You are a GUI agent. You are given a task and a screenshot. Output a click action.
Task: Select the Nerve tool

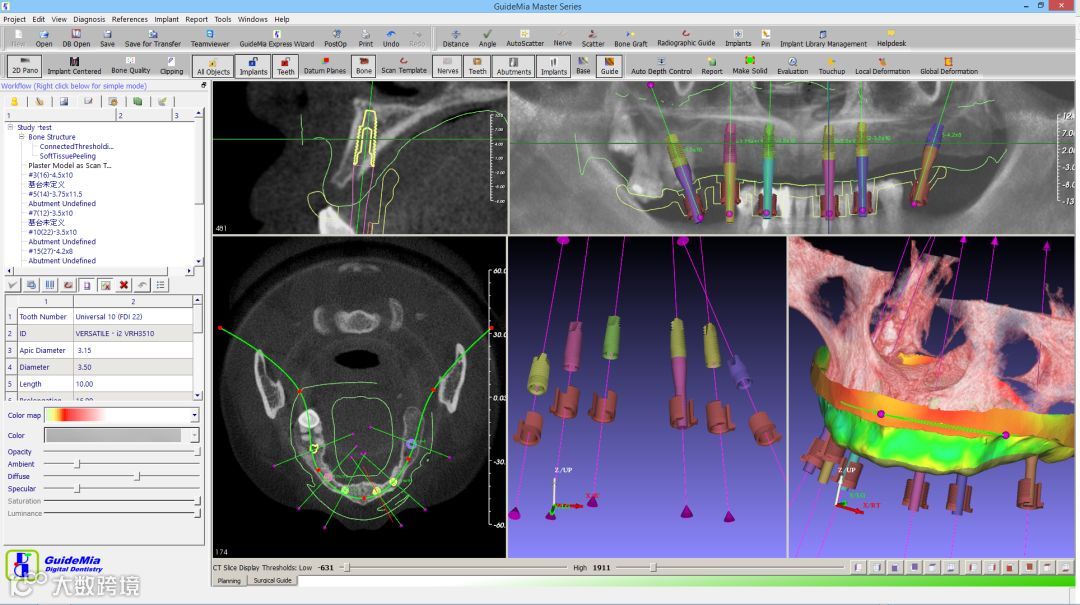(x=563, y=38)
